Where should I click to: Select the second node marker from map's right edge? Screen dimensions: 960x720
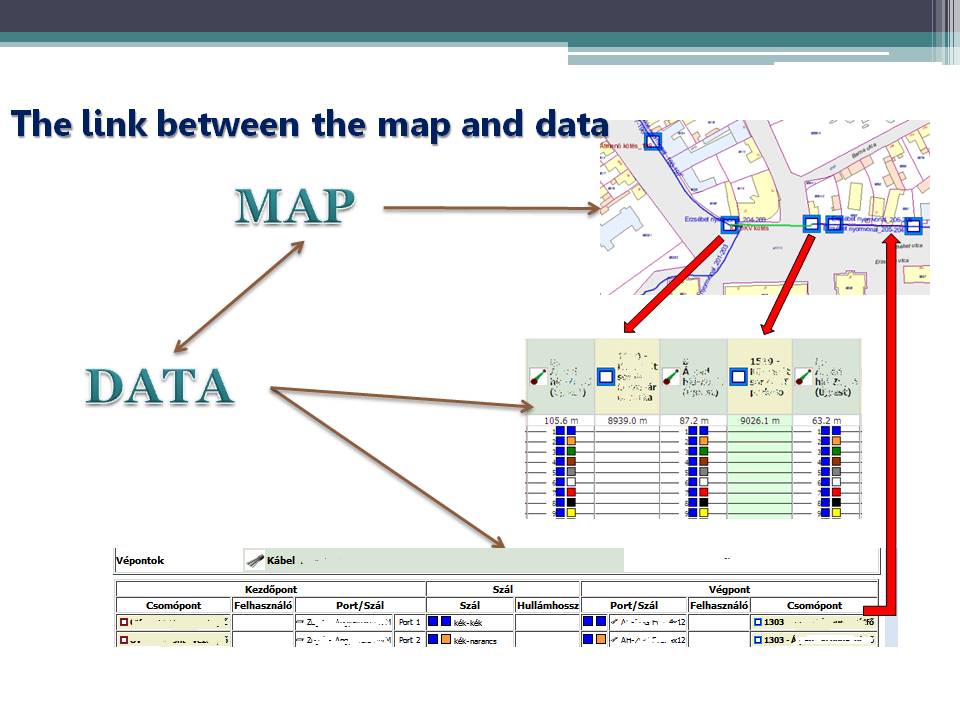click(834, 224)
